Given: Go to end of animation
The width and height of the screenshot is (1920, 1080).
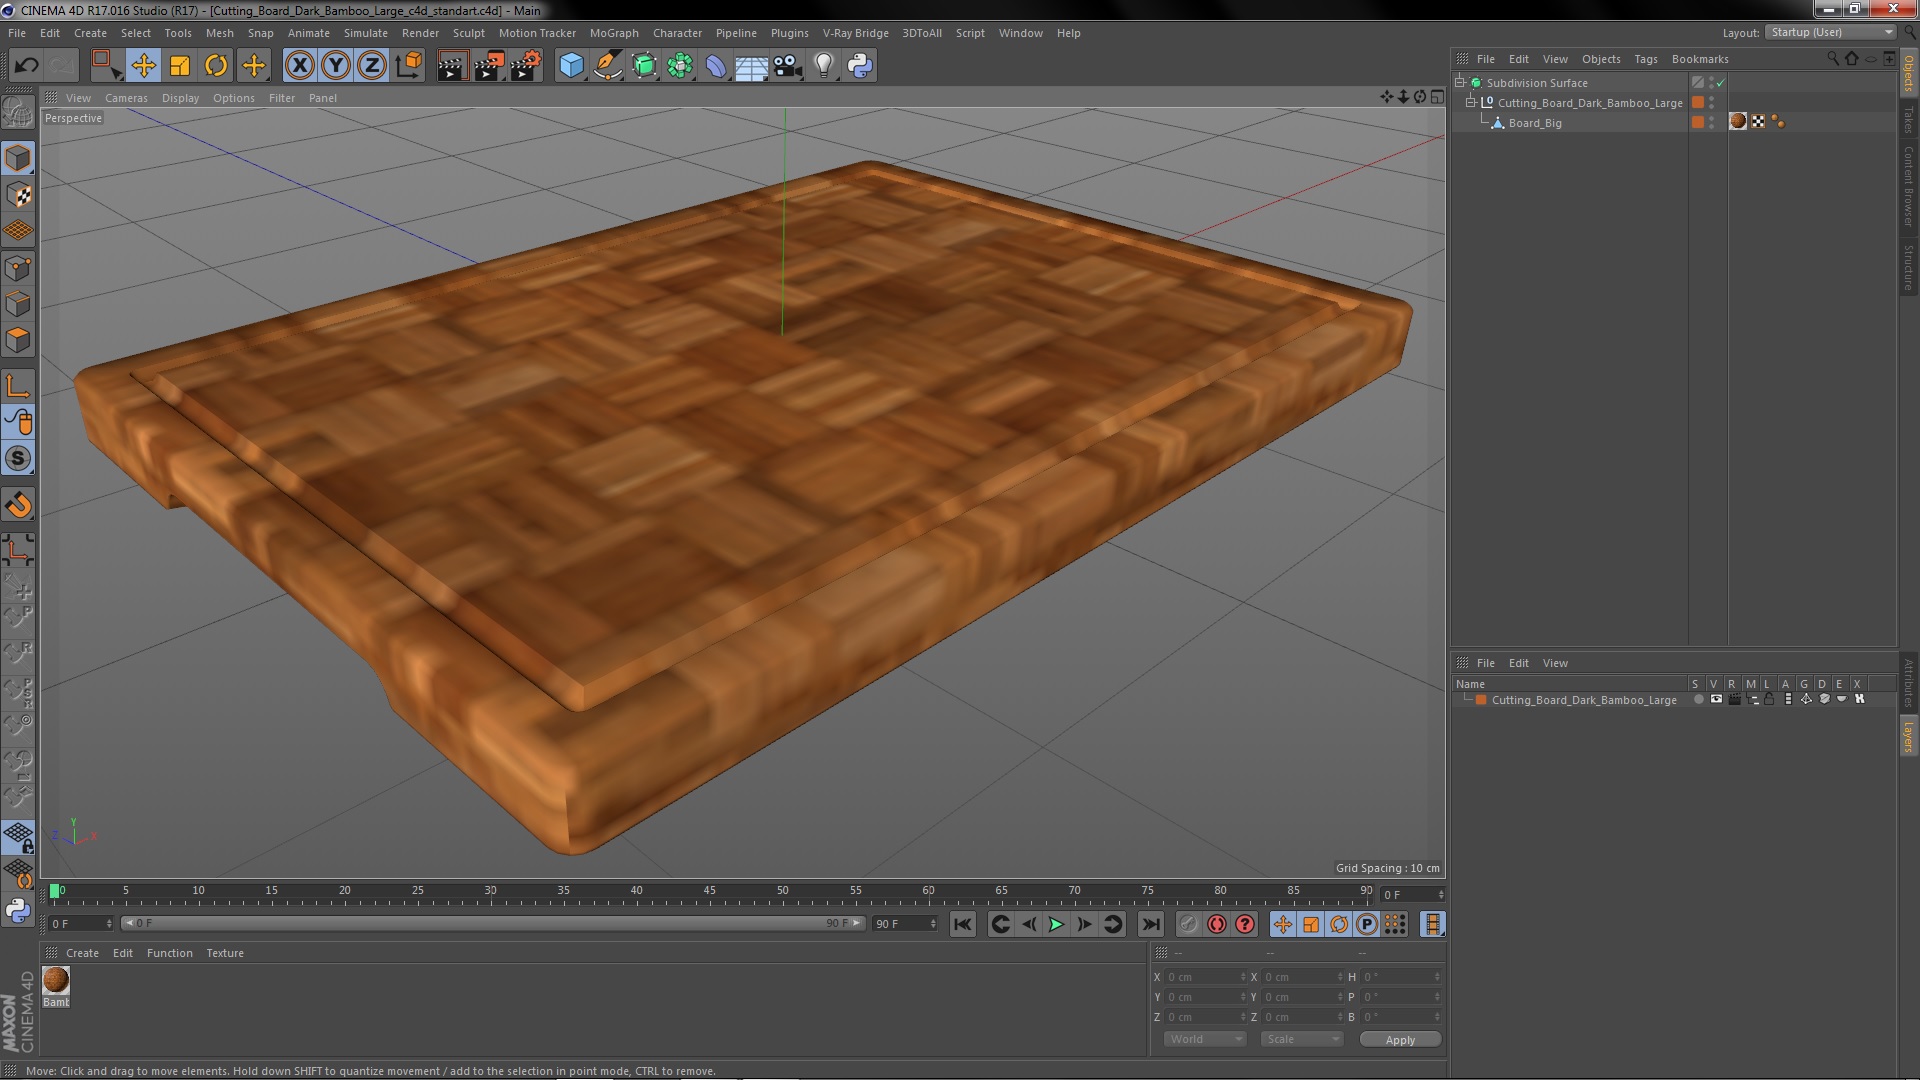Looking at the screenshot, I should [1150, 925].
